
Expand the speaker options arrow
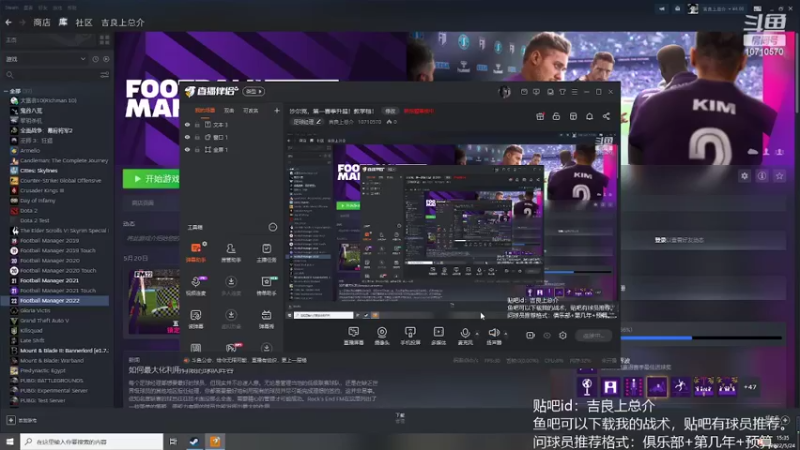click(x=506, y=334)
